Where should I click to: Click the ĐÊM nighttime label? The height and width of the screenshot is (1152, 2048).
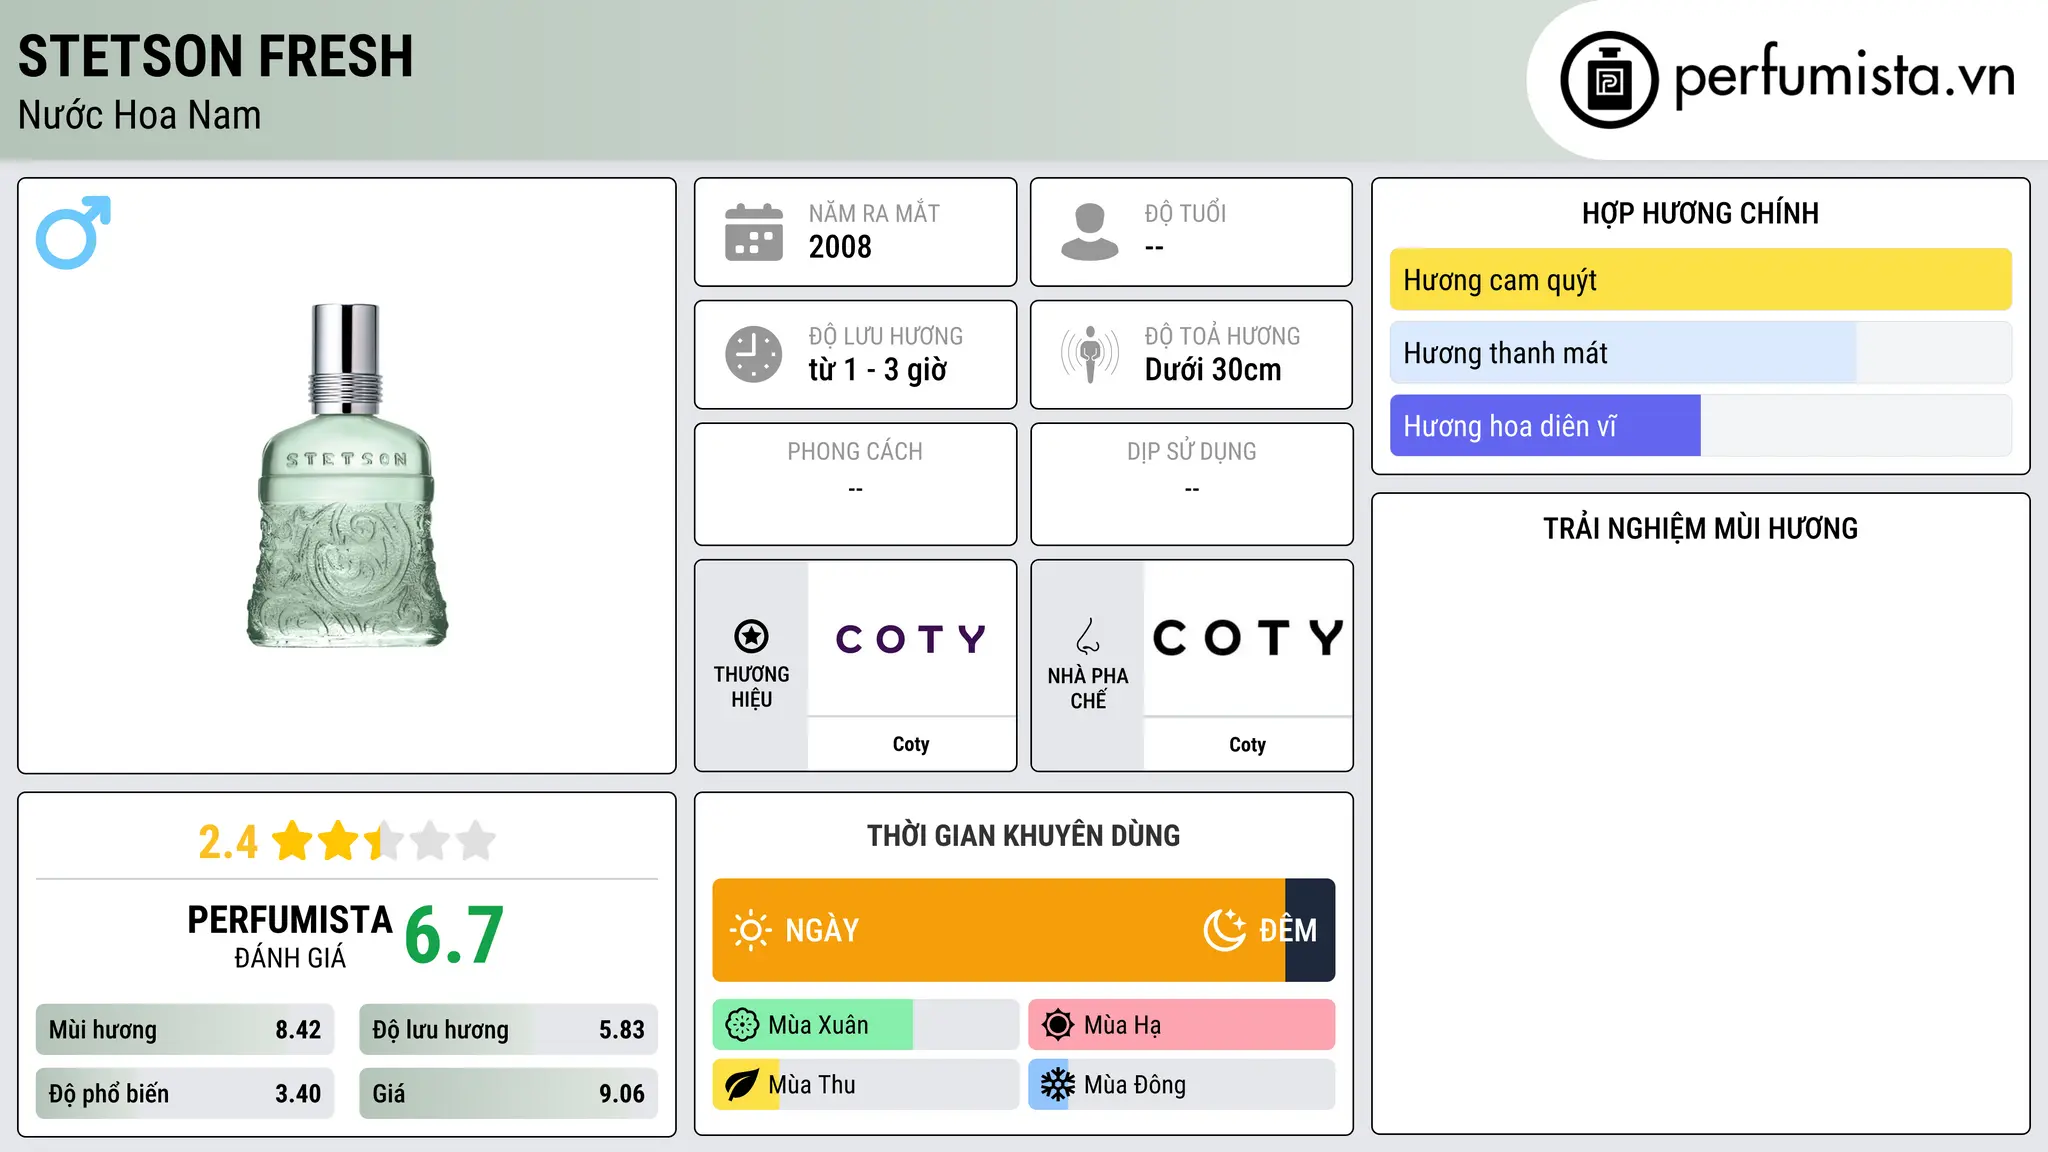(x=1288, y=930)
